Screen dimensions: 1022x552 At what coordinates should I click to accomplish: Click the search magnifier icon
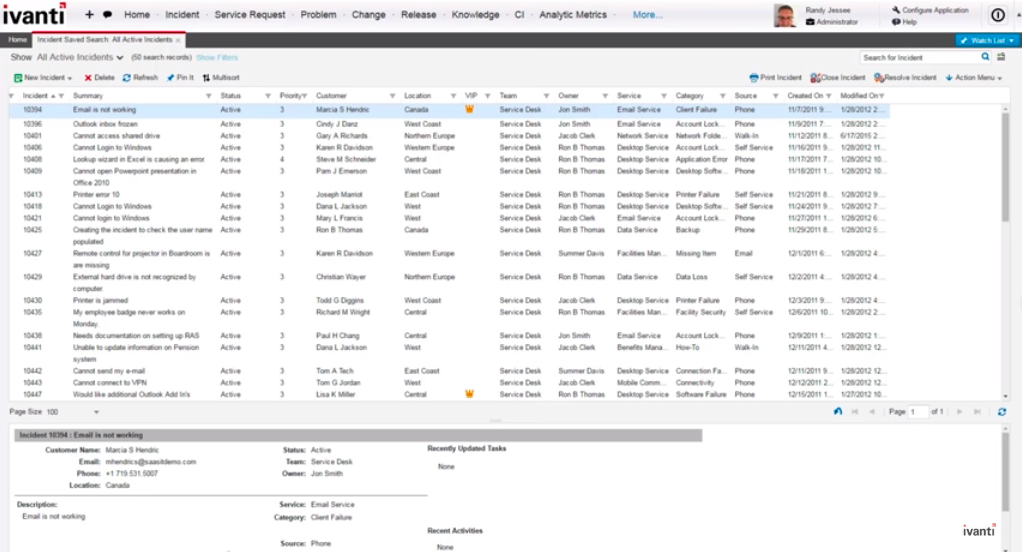985,58
